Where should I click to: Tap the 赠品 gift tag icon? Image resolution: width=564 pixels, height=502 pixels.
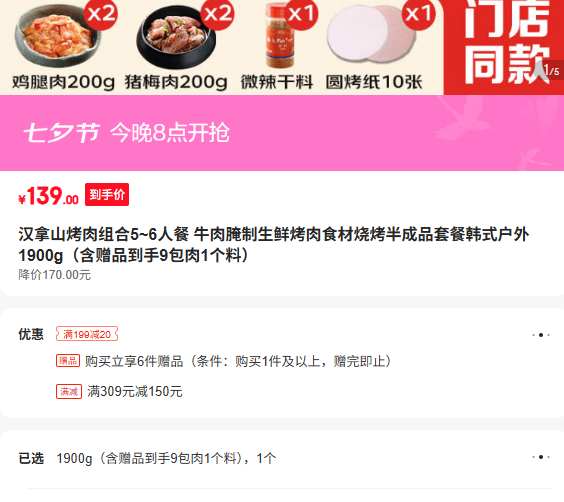68,361
